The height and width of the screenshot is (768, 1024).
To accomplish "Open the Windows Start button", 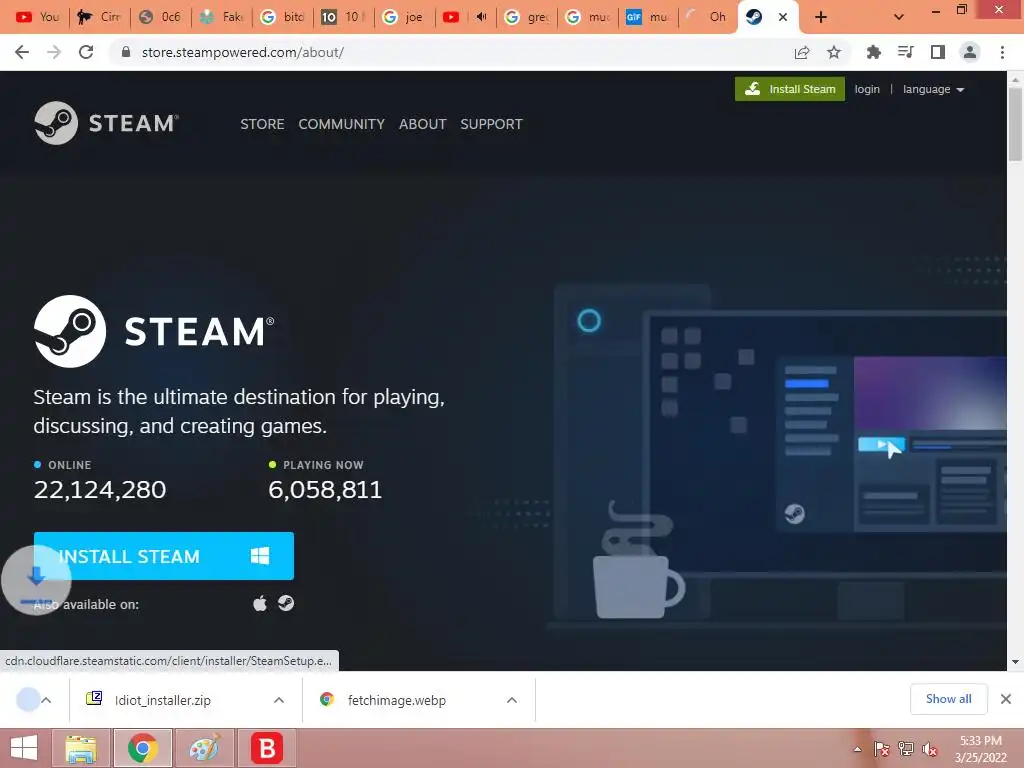I will click(x=24, y=748).
